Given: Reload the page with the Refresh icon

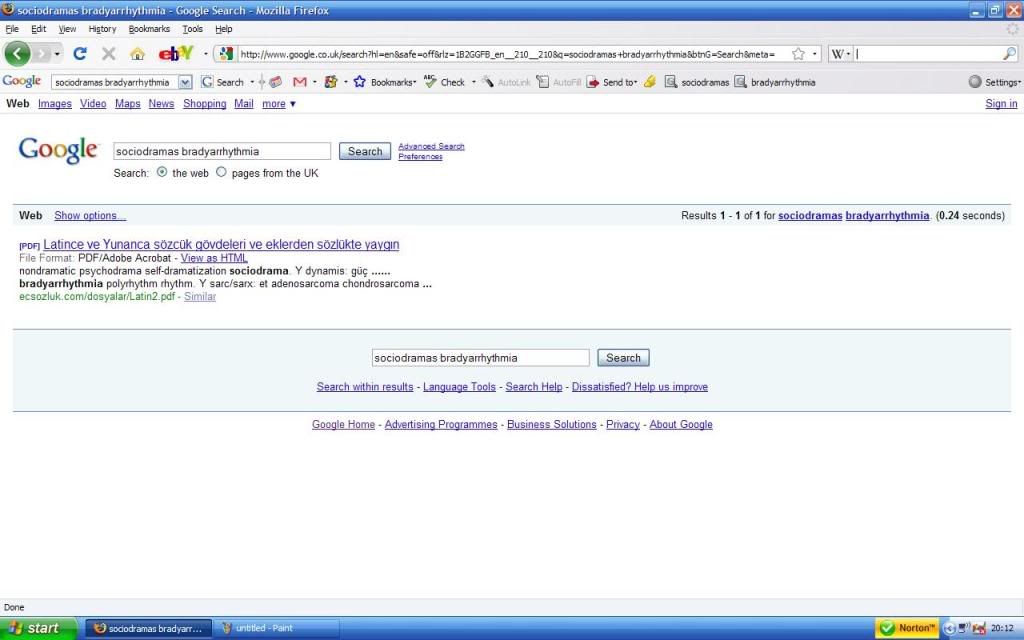Looking at the screenshot, I should click(80, 54).
